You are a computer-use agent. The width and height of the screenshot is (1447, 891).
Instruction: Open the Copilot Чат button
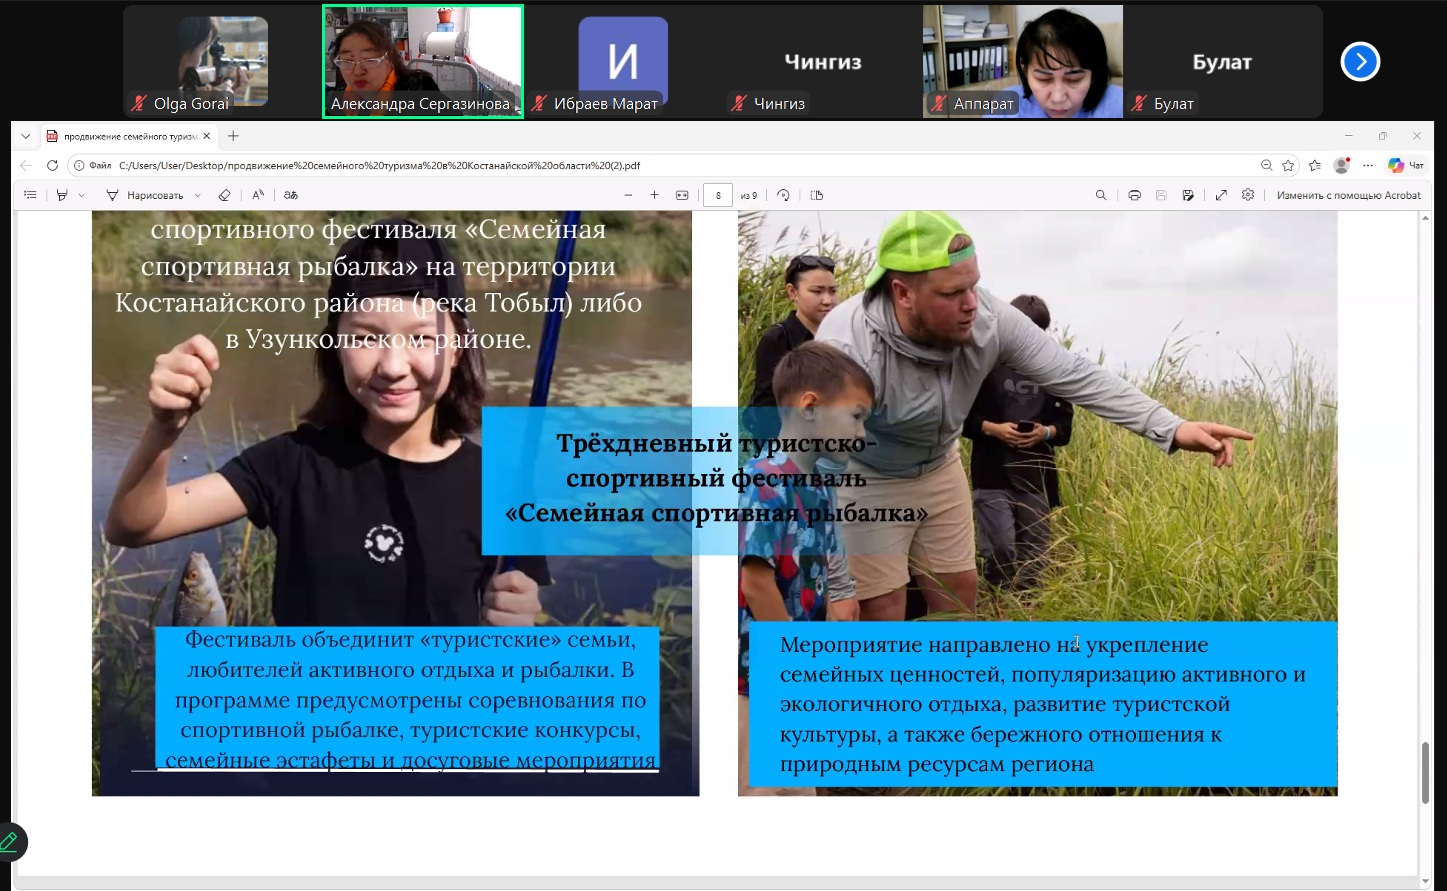pos(1406,165)
